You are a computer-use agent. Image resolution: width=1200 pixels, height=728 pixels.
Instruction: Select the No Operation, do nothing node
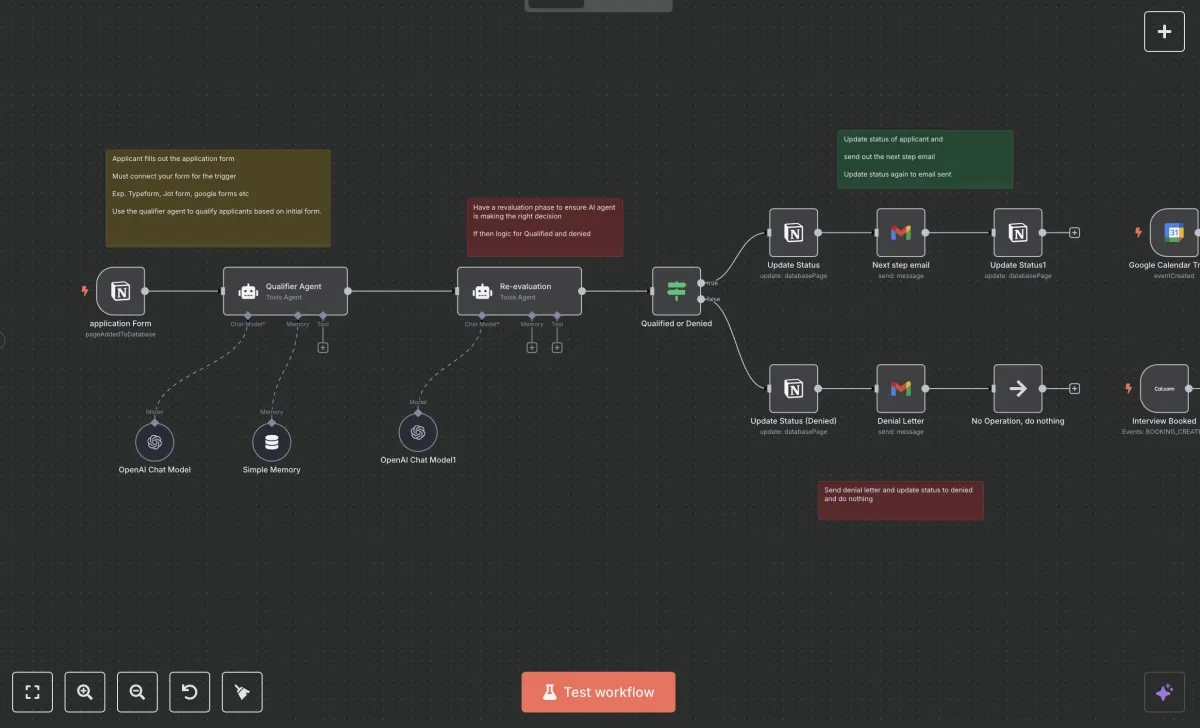(1018, 389)
